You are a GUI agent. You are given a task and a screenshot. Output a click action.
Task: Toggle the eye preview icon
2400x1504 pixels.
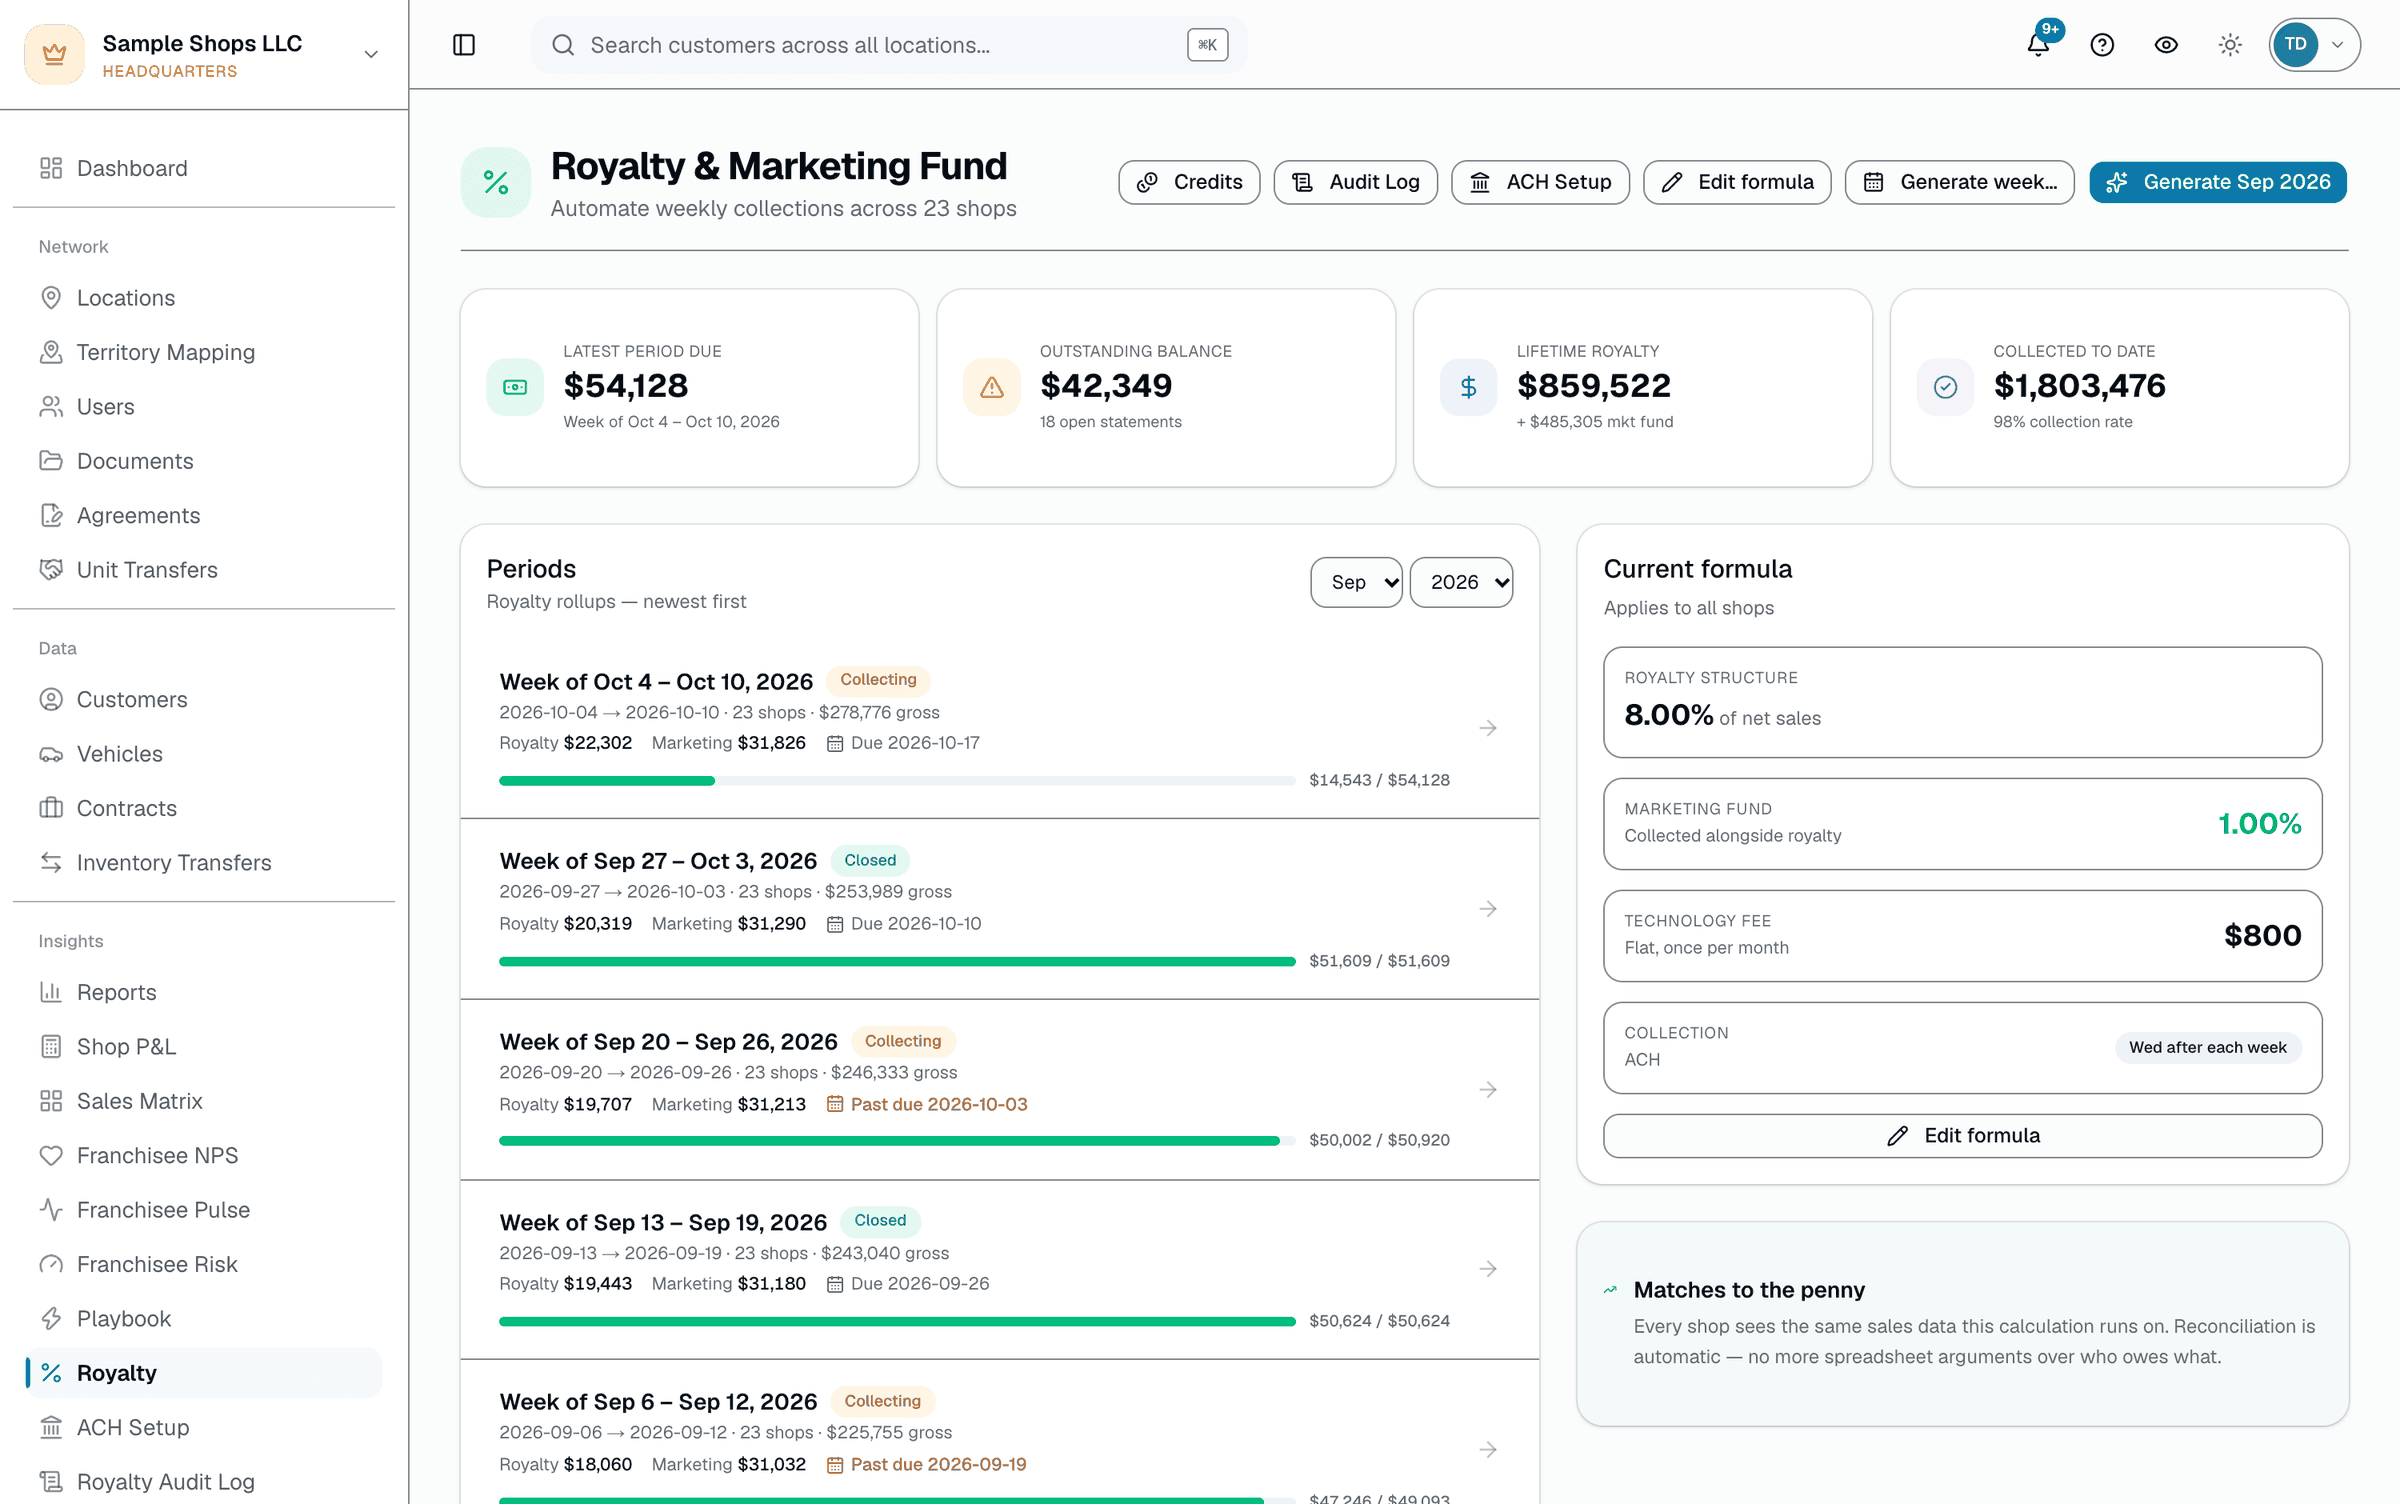point(2166,45)
